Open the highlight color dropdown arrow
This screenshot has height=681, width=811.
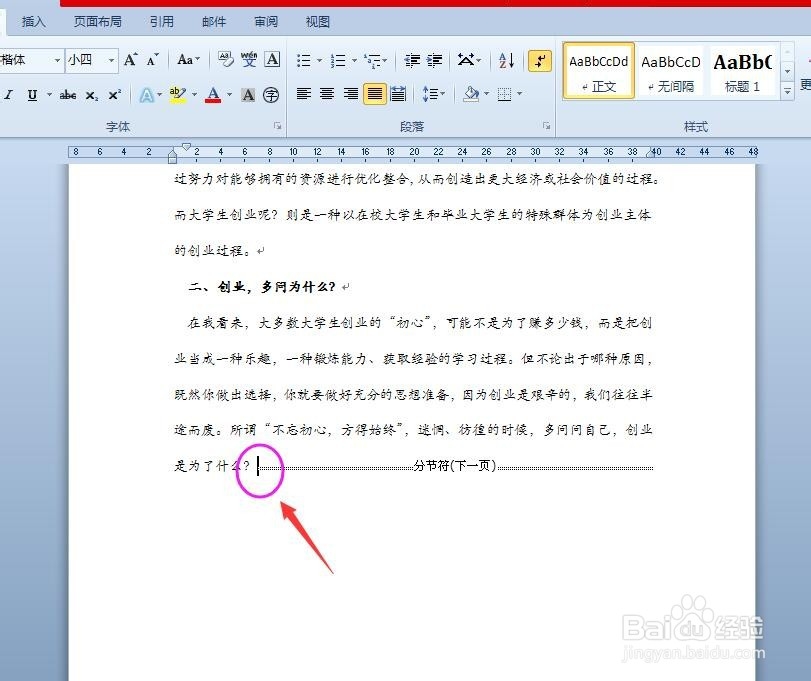pyautogui.click(x=194, y=95)
